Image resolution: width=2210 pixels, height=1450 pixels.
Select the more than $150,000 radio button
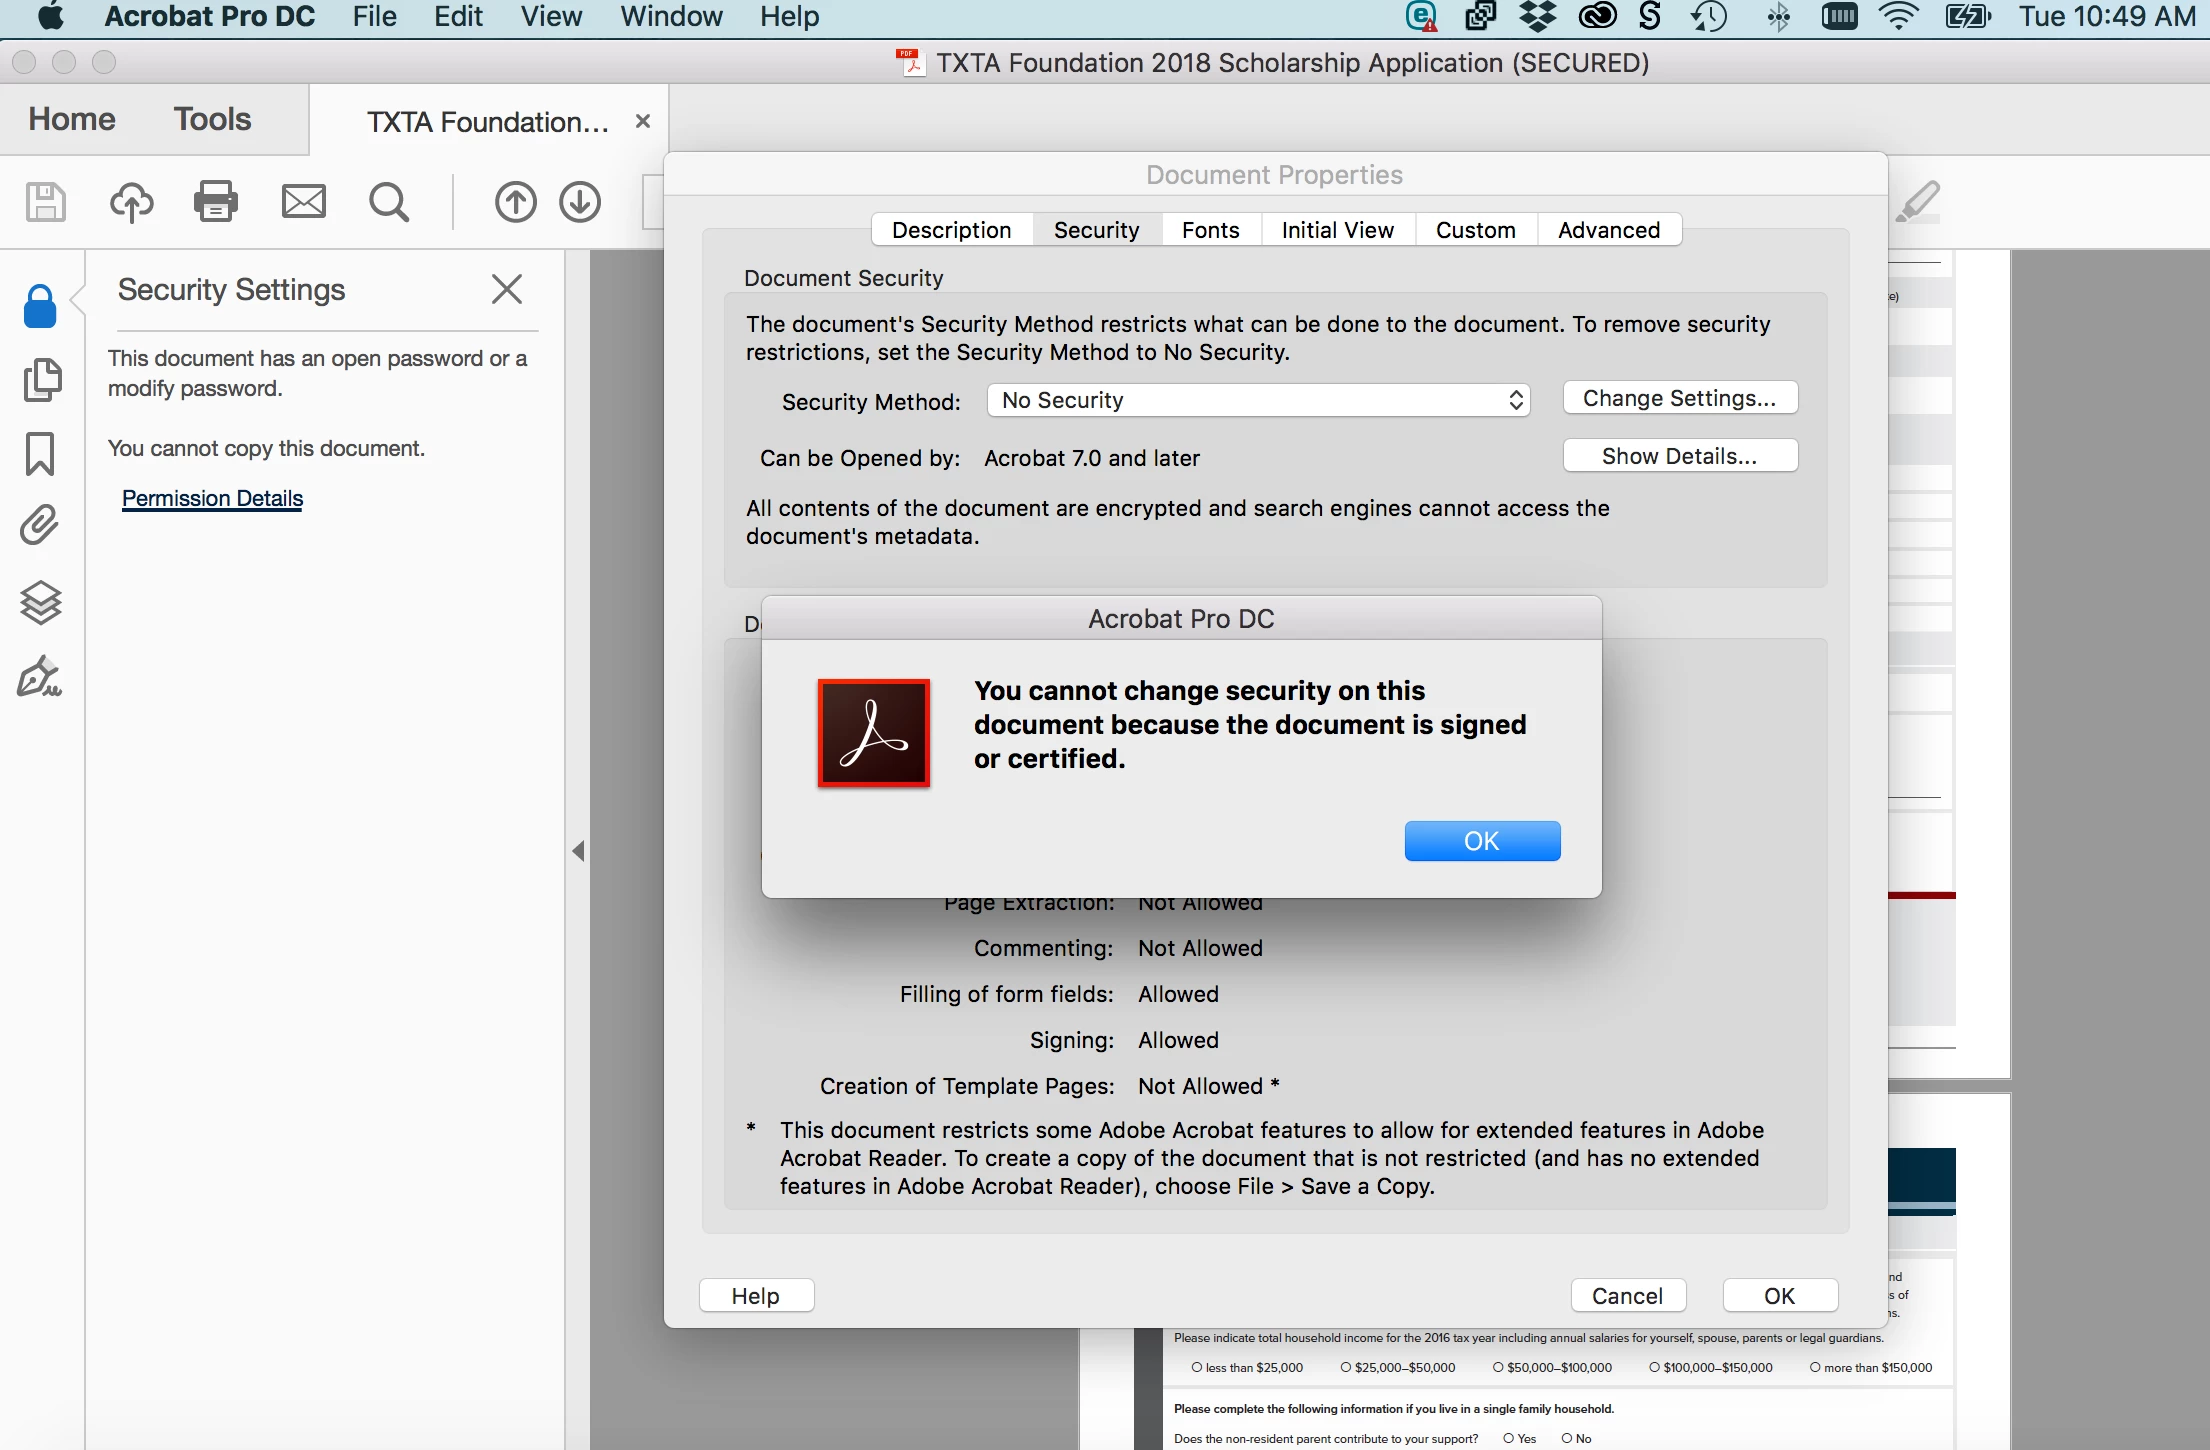point(1815,1367)
